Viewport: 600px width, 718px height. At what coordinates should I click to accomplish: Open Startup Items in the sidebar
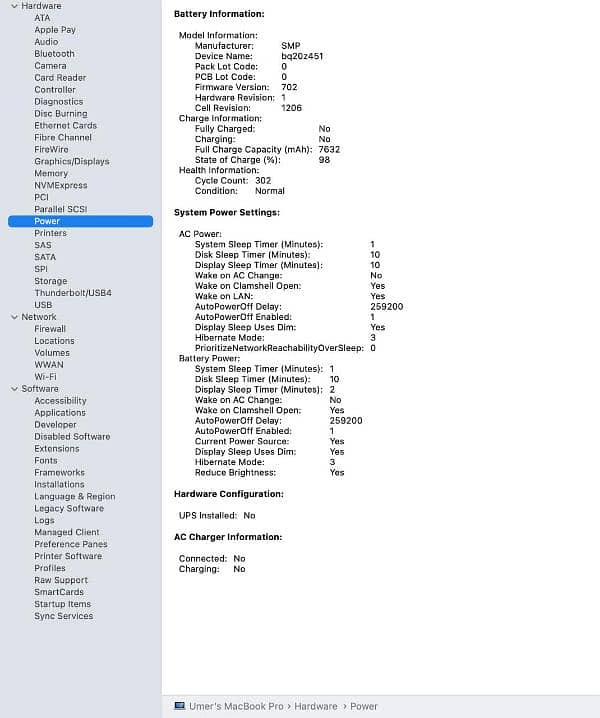(x=62, y=604)
